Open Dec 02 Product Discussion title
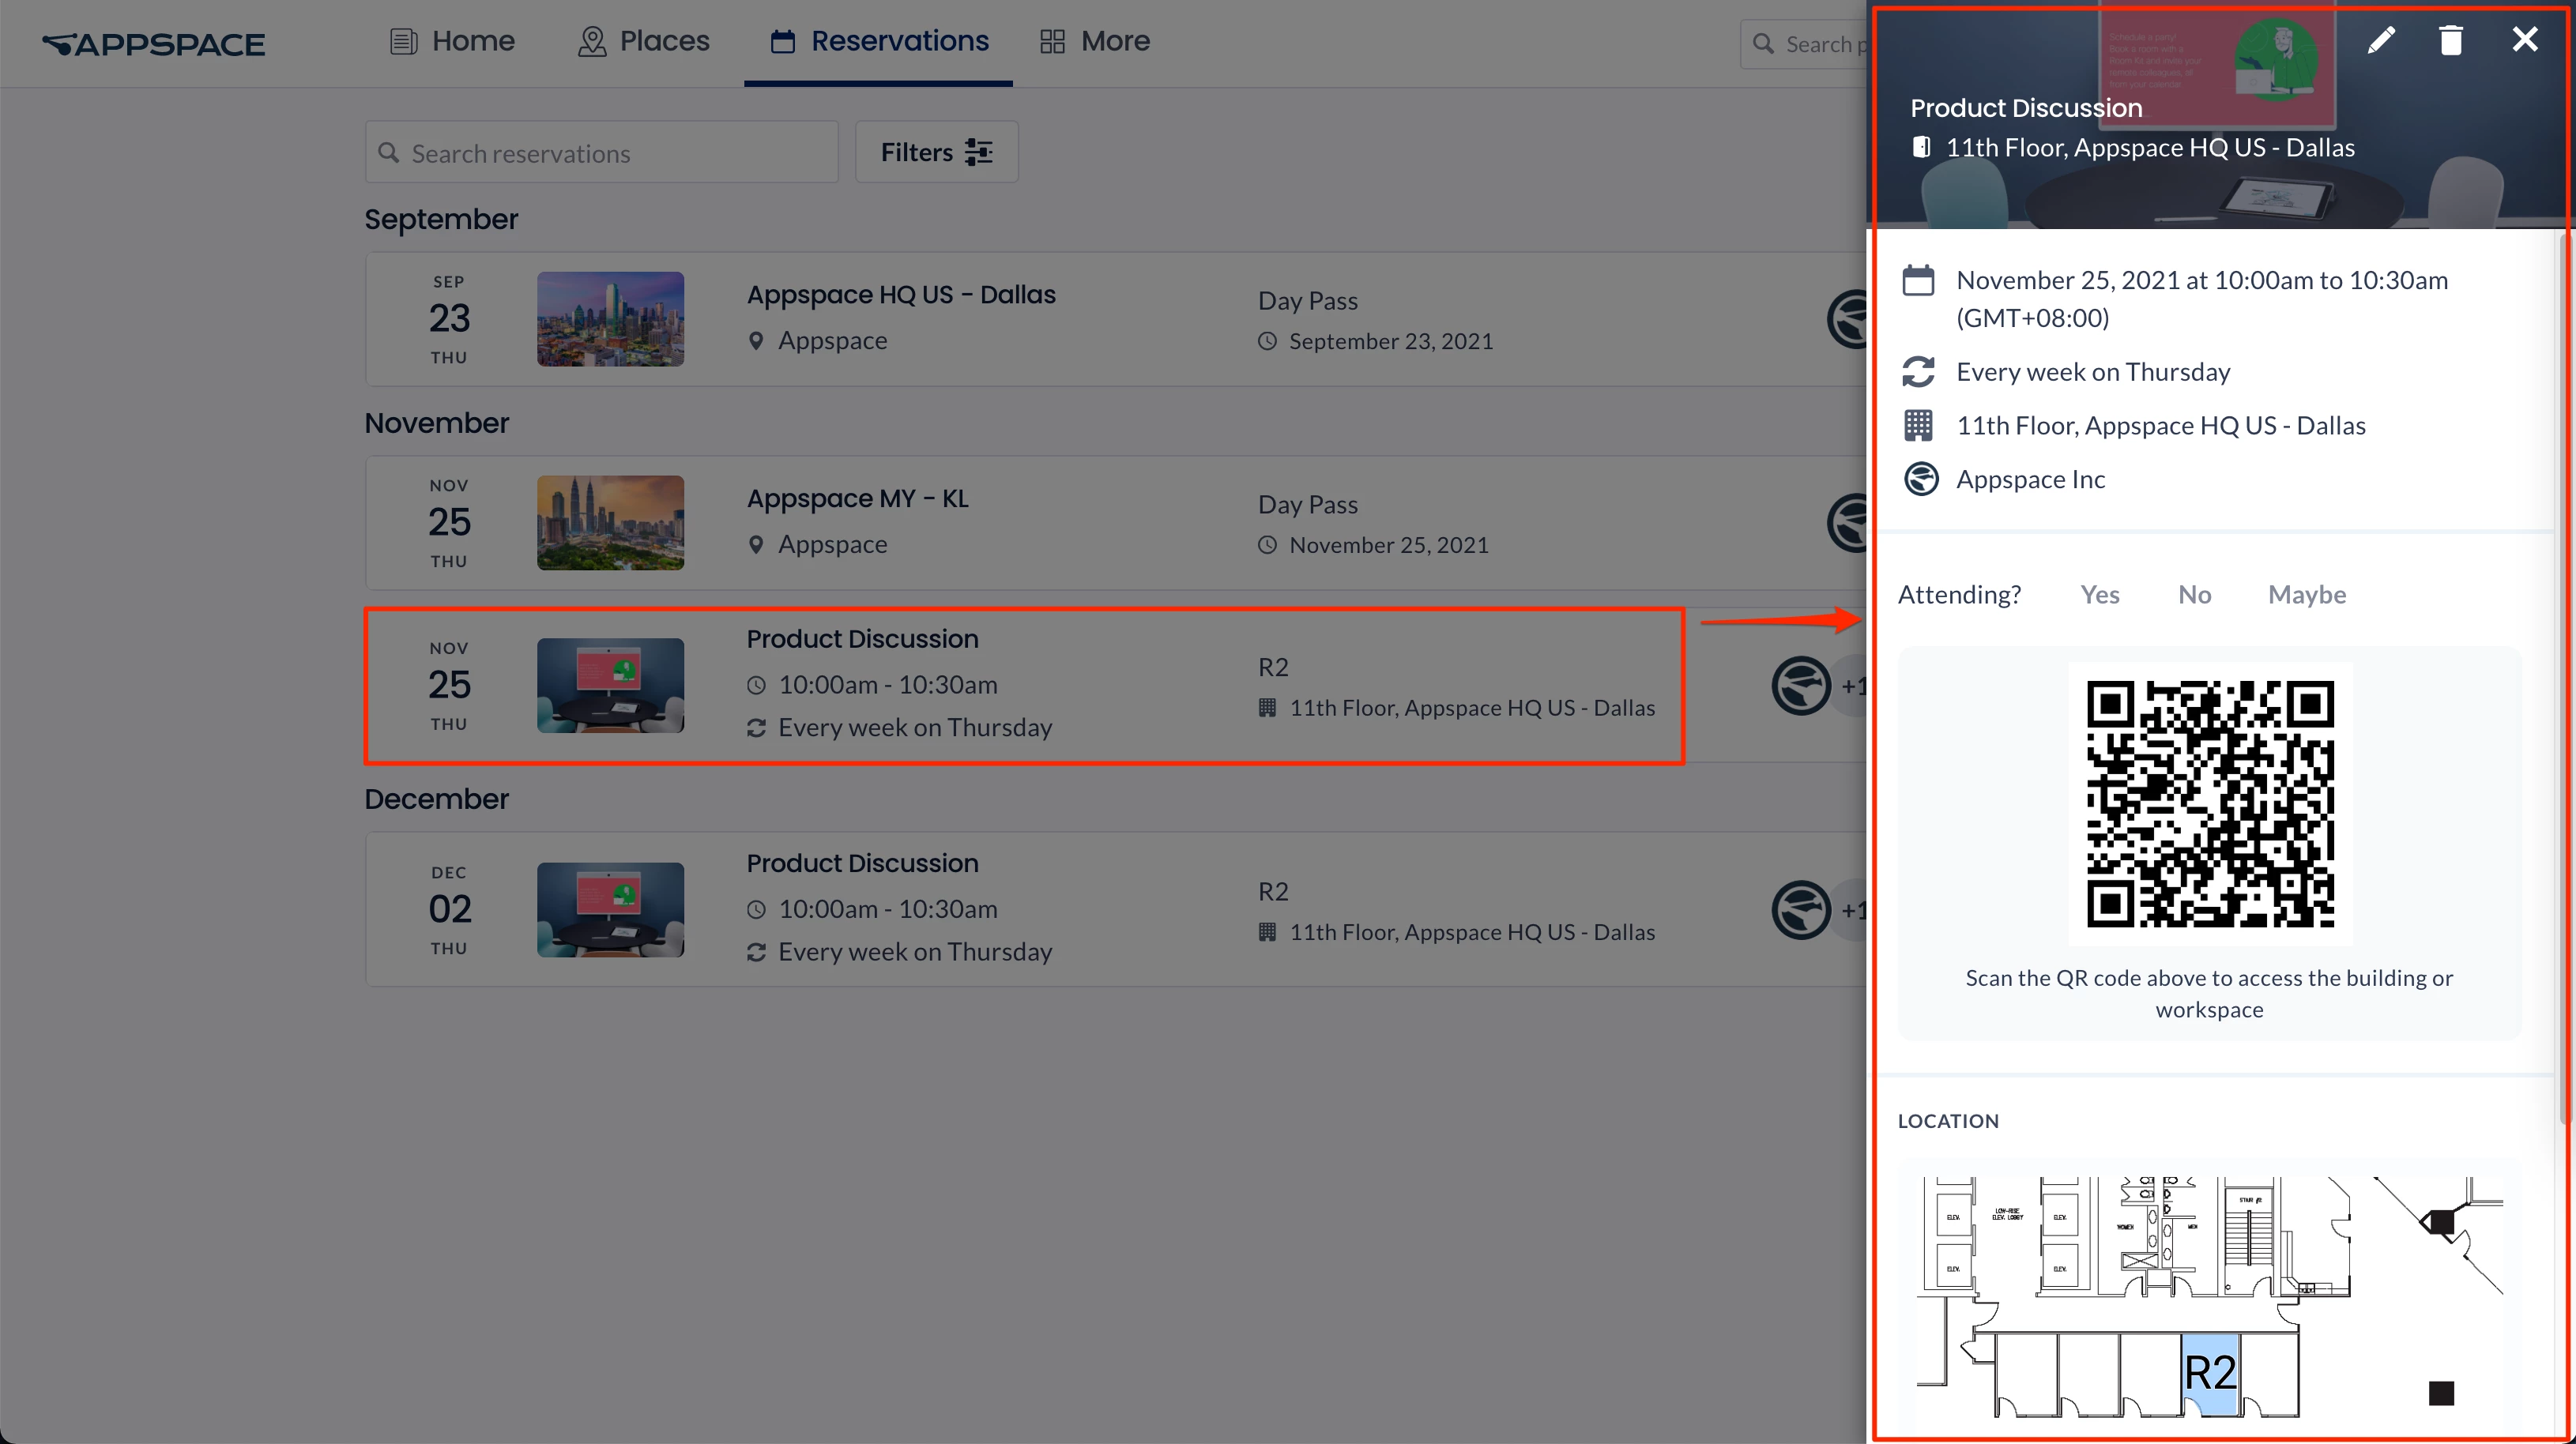The image size is (2576, 1444). [862, 863]
